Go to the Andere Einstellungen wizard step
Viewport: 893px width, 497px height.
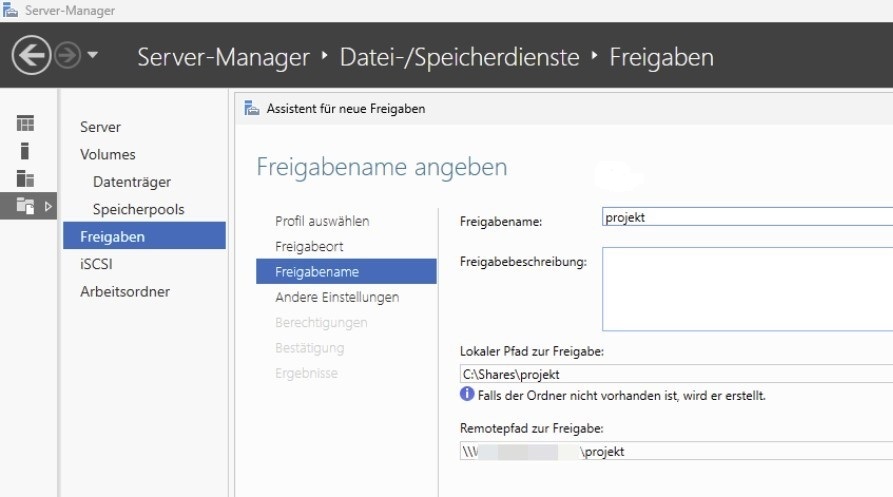coord(337,297)
